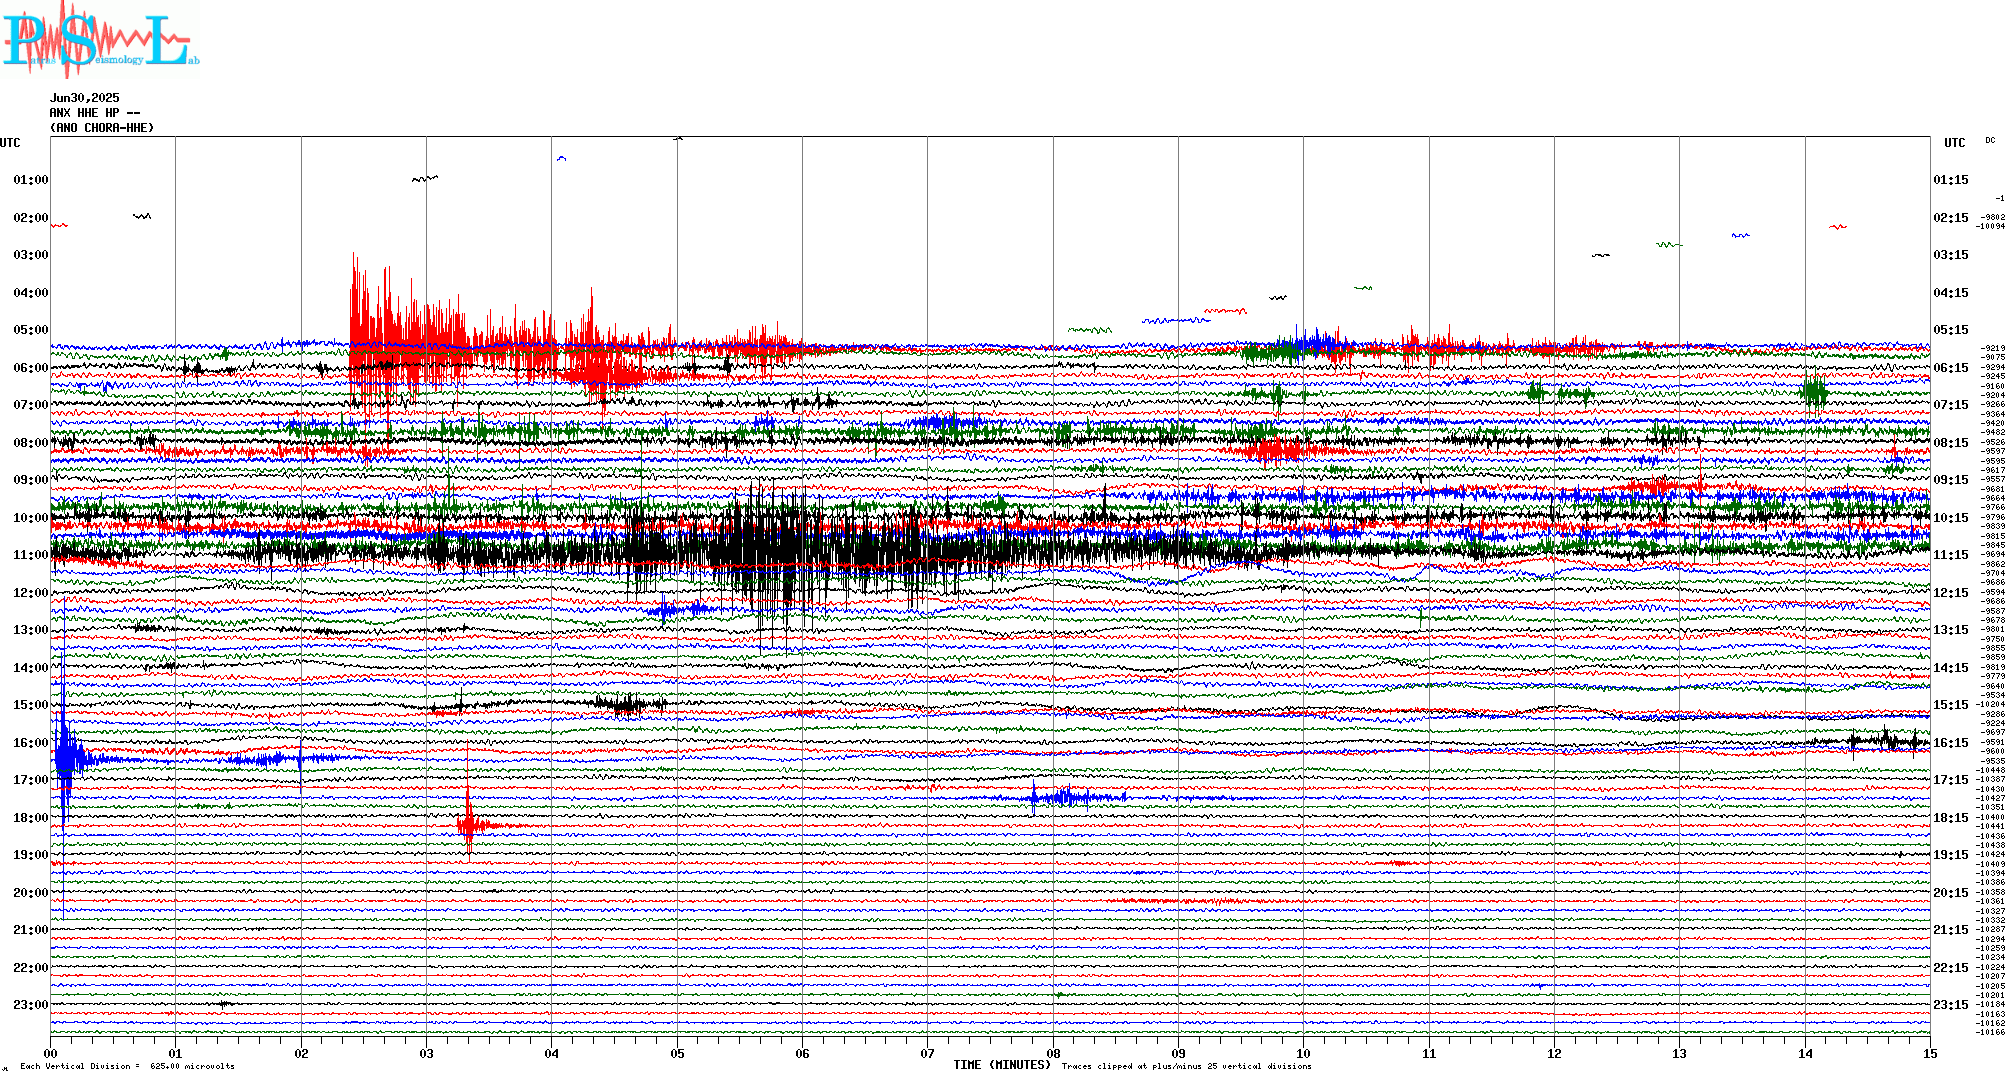Viewport: 2010px width, 1080px height.
Task: Click minute tick label 07 on bottom axis
Action: pos(927,1054)
